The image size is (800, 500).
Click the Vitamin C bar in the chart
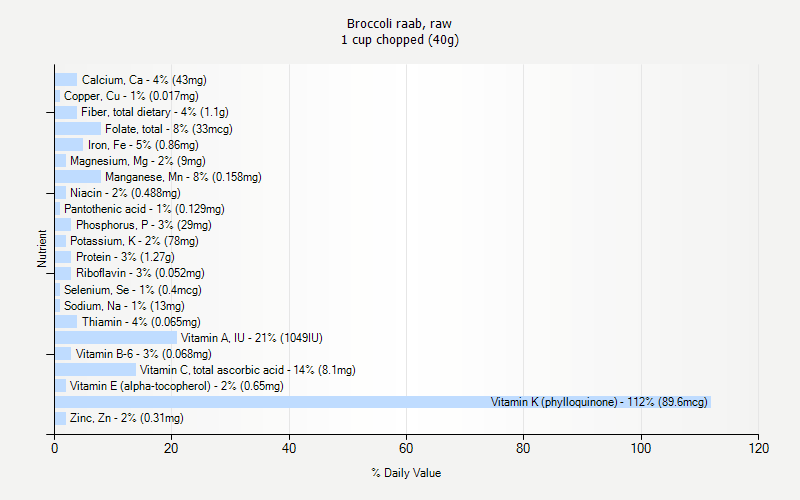(96, 370)
